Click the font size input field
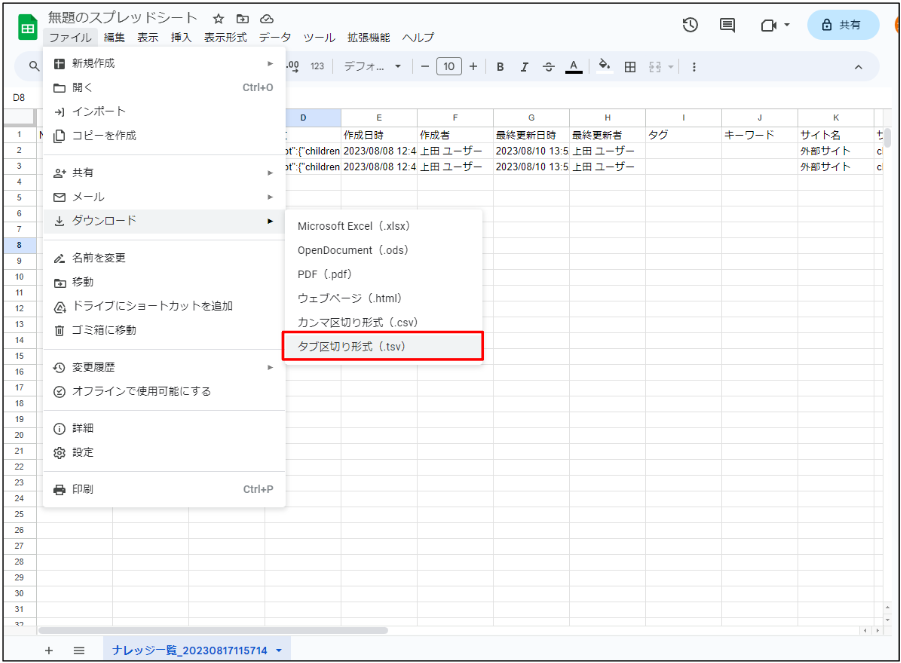This screenshot has height=663, width=901. click(449, 67)
